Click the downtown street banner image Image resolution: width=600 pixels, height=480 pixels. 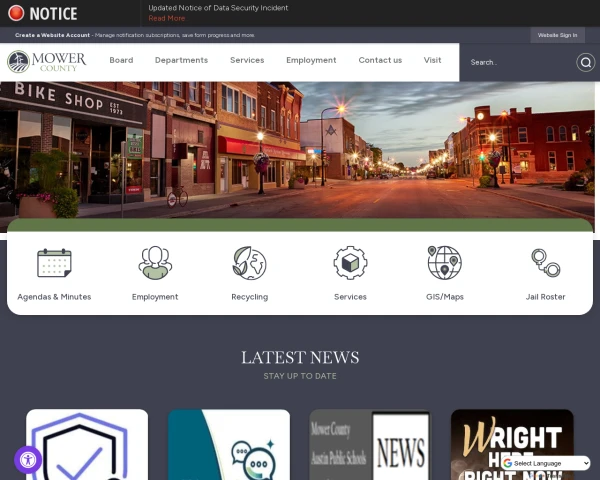(297, 150)
